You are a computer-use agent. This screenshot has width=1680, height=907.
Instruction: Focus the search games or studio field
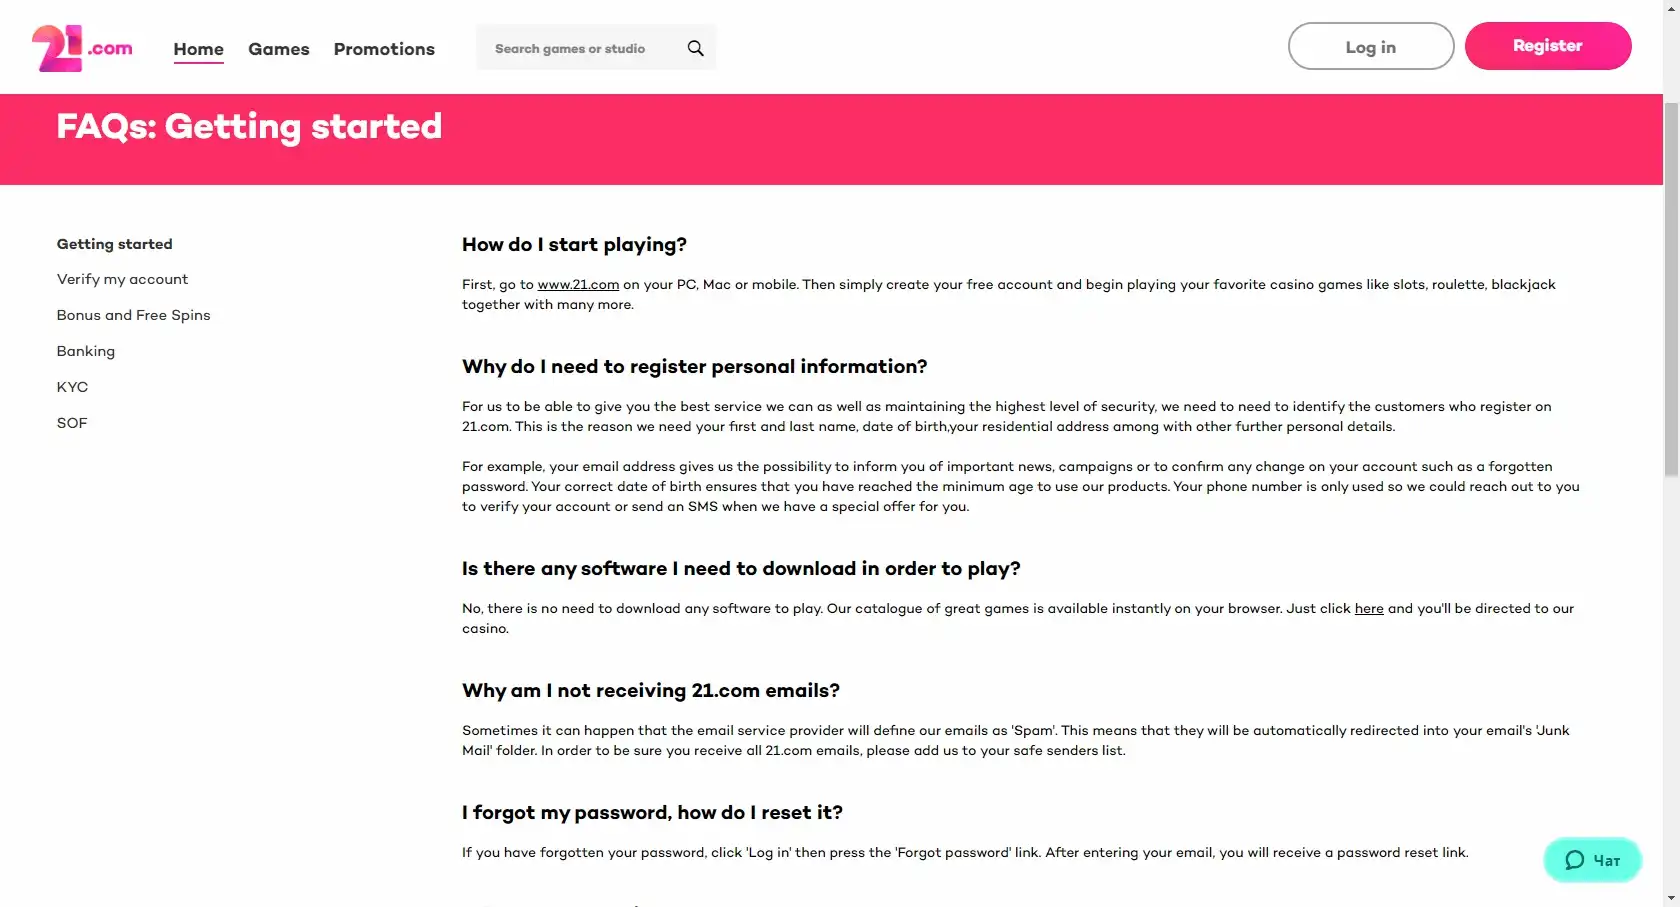[x=580, y=48]
